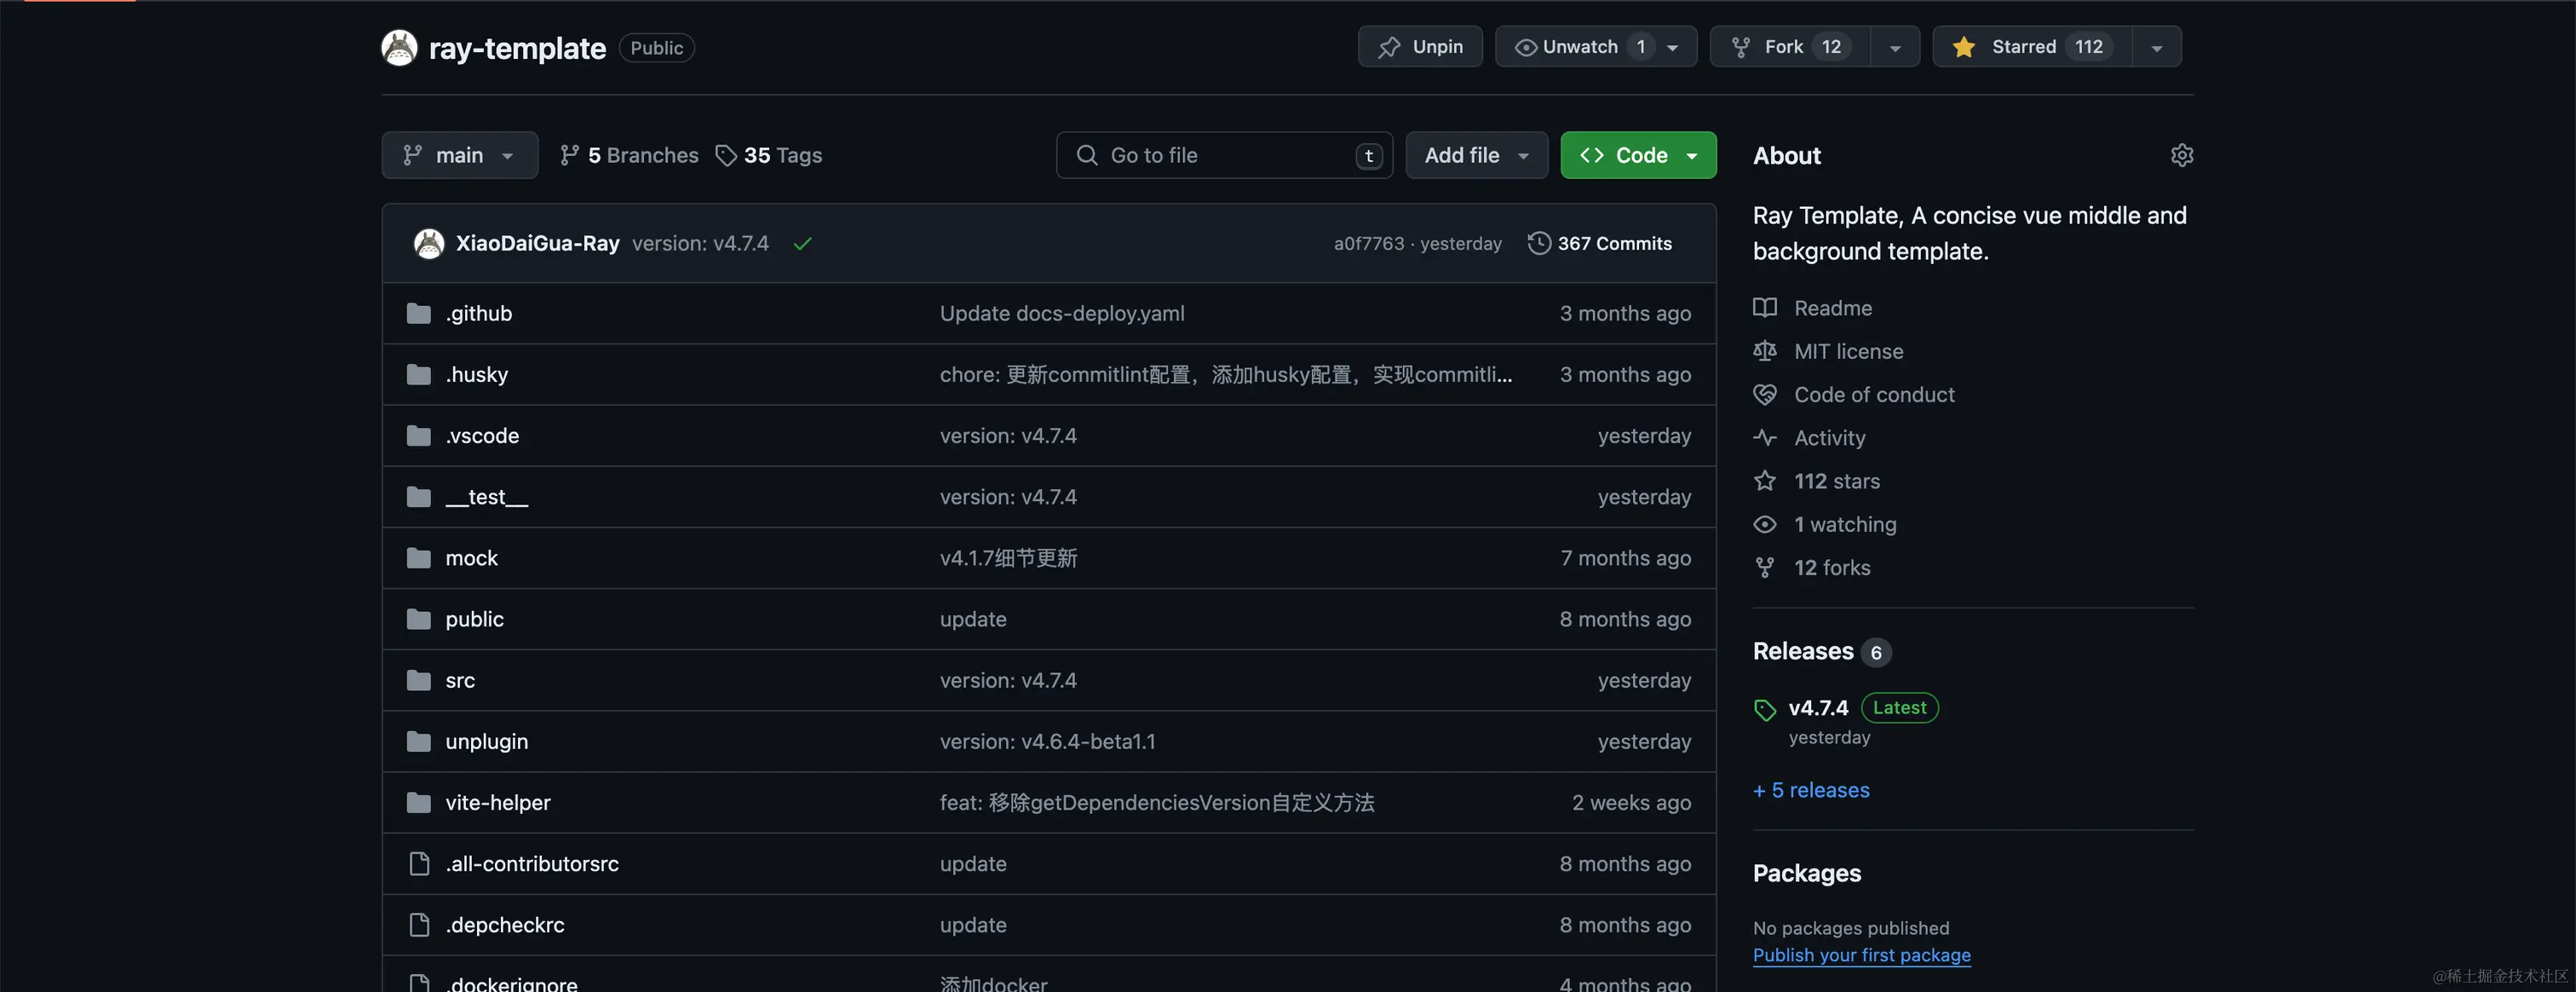View the 1 watching link
The width and height of the screenshot is (2576, 992).
1845,524
